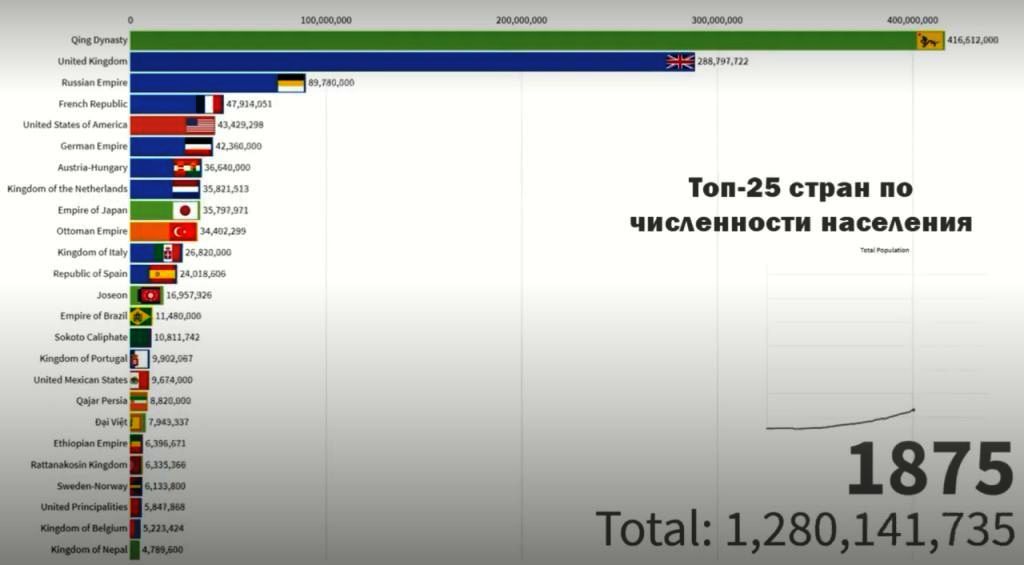The image size is (1024, 565).
Task: Click the Sokoto Caliphate country label
Action: [x=92, y=337]
